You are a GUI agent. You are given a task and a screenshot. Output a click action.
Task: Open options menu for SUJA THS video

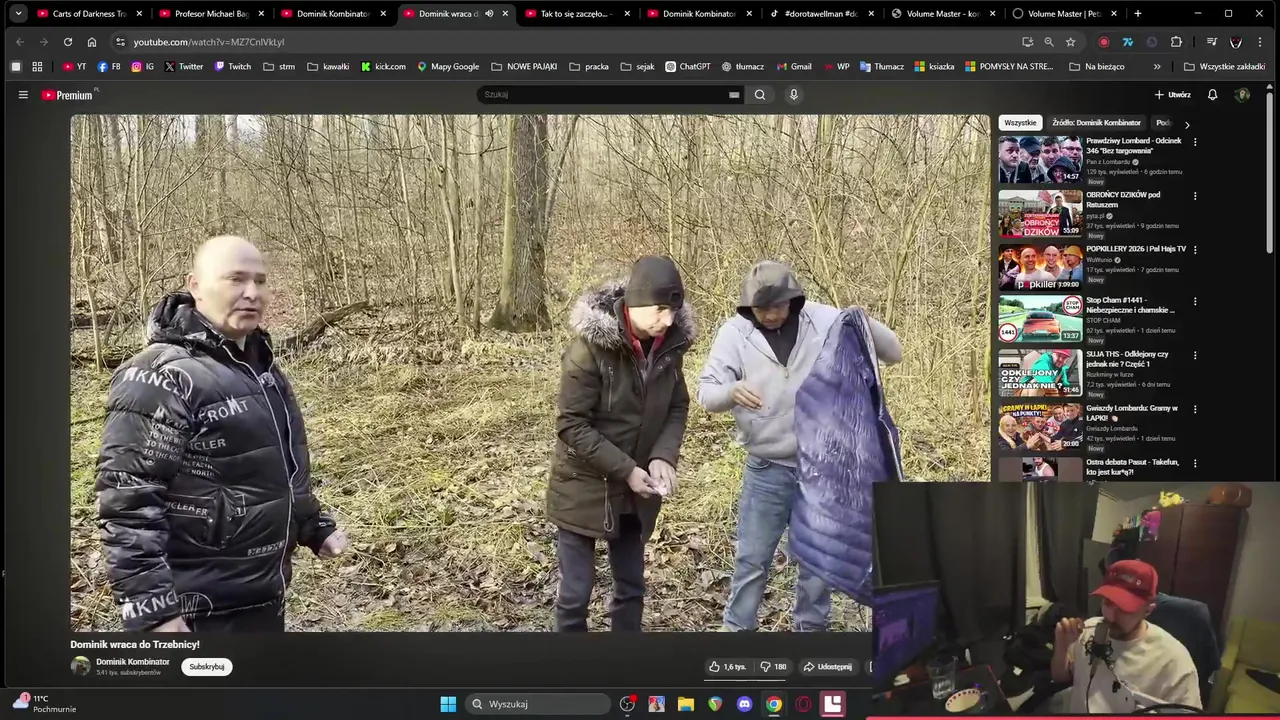tap(1195, 356)
